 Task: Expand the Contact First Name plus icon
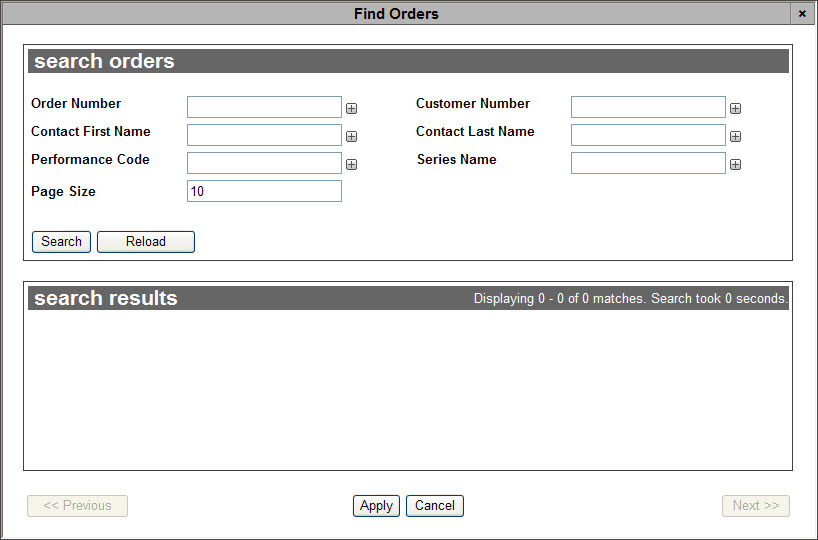pos(352,137)
